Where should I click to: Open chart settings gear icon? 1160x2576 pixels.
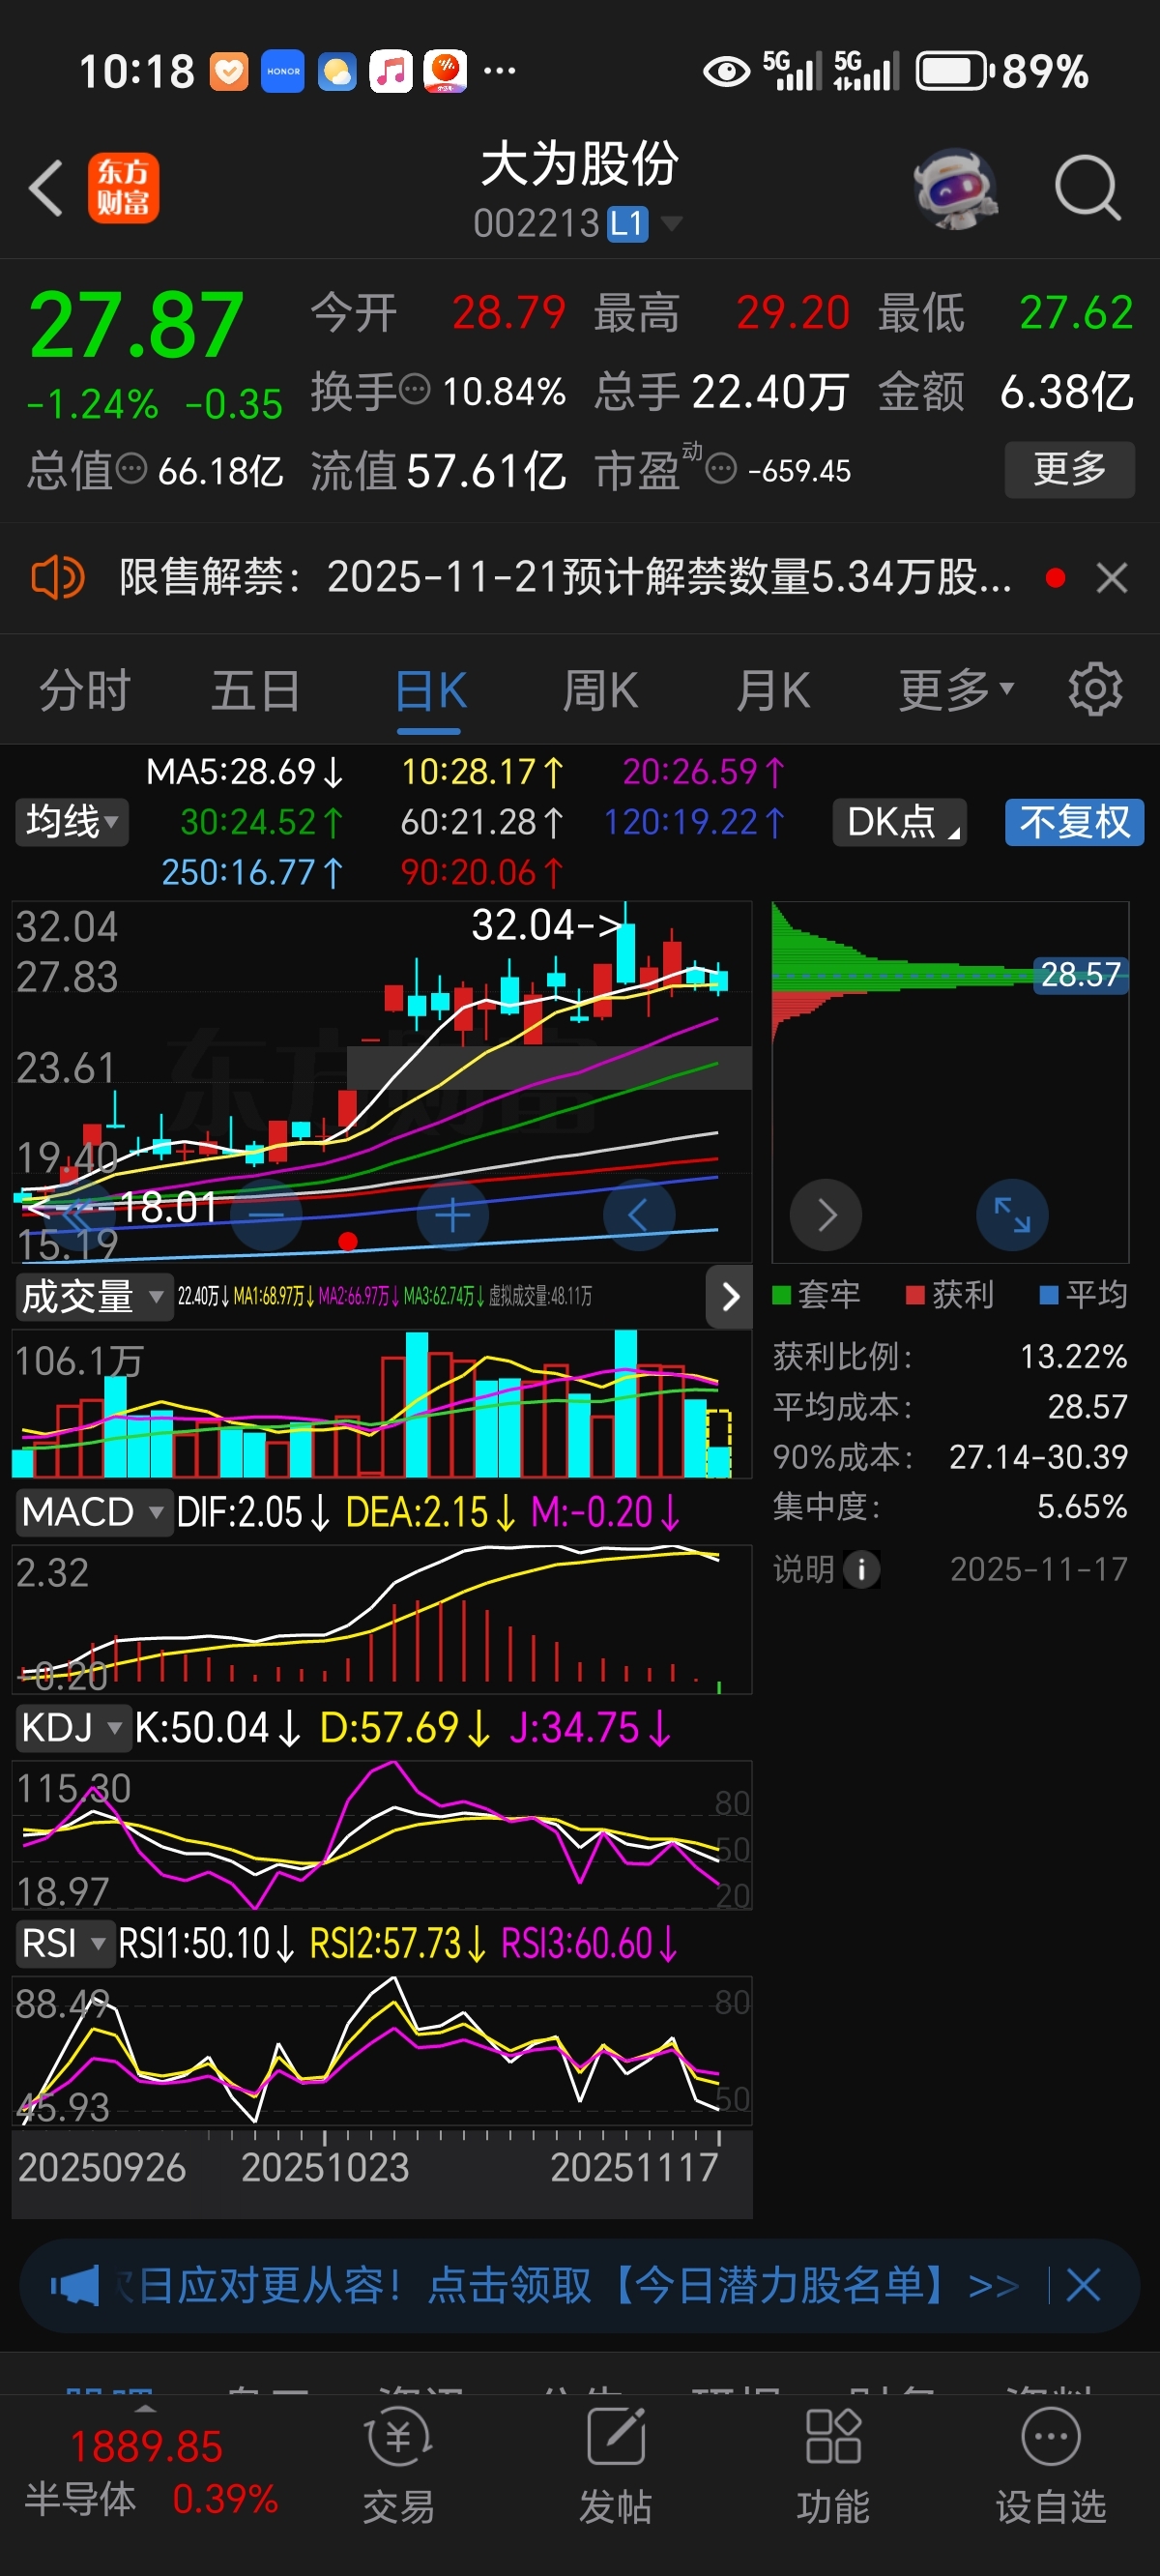tap(1095, 689)
